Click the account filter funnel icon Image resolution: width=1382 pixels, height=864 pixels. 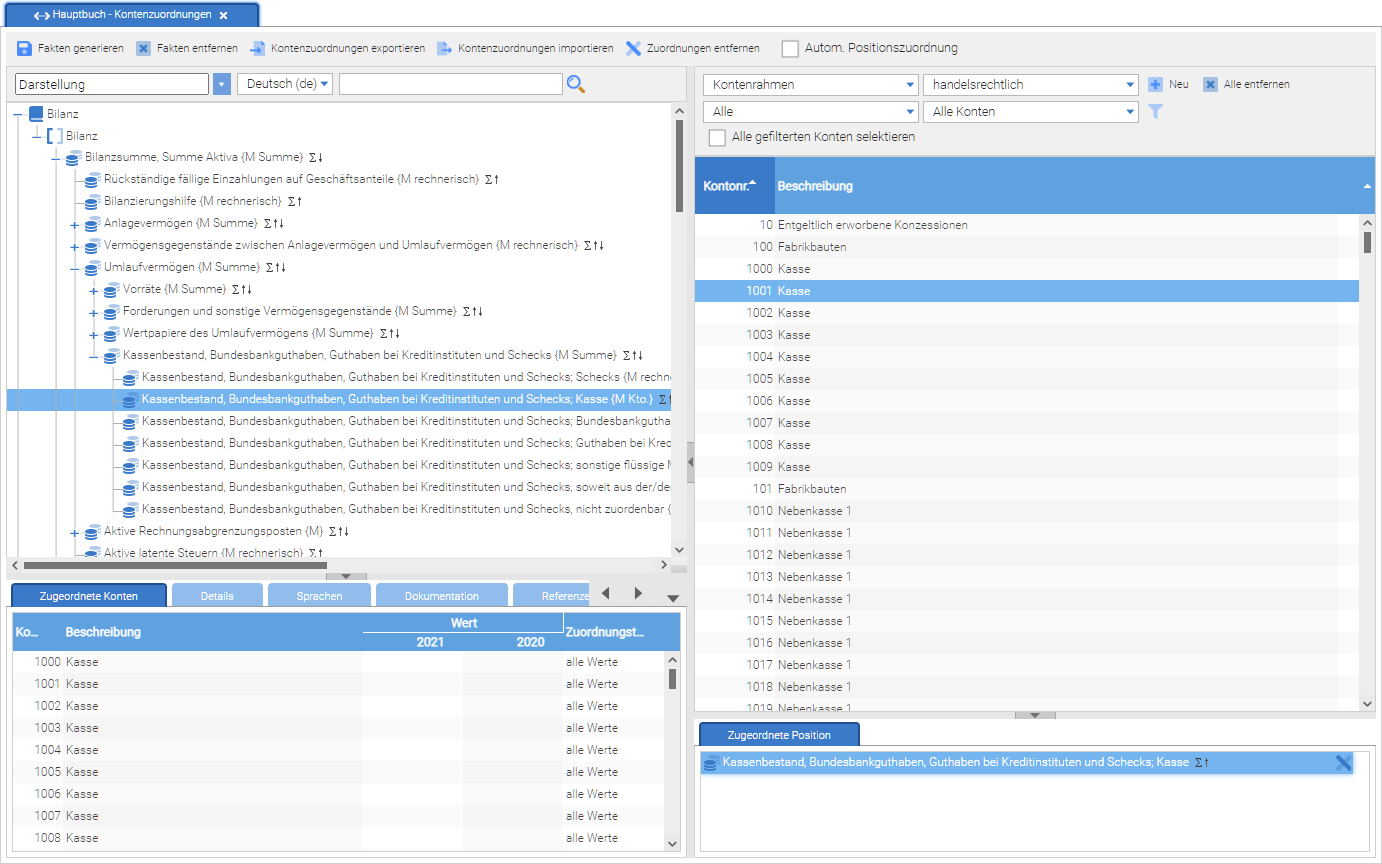pyautogui.click(x=1155, y=112)
